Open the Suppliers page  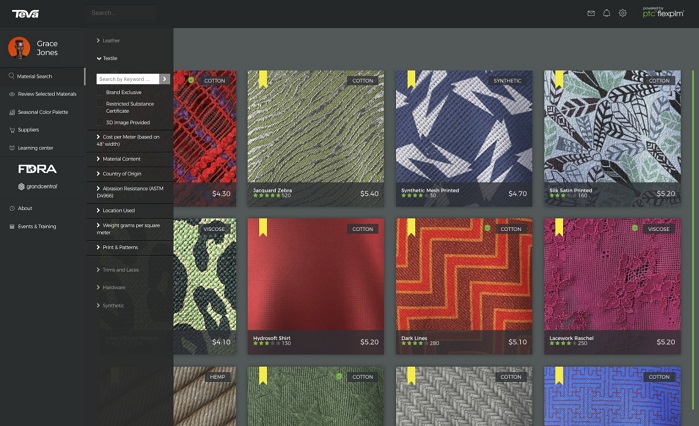point(28,130)
